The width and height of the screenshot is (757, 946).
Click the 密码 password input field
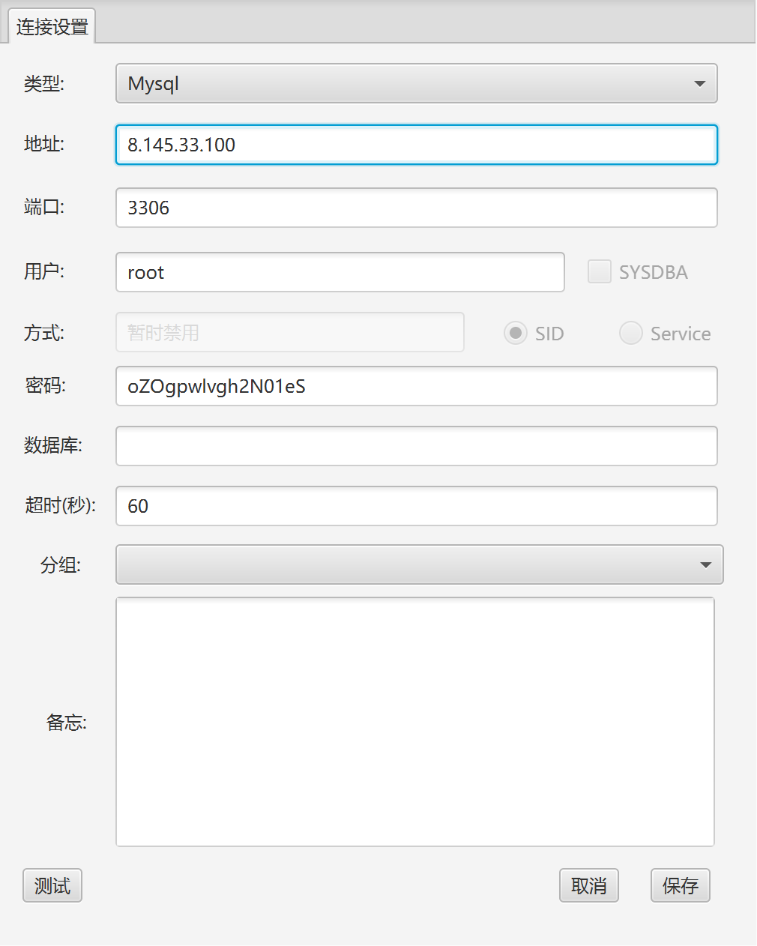coord(415,385)
